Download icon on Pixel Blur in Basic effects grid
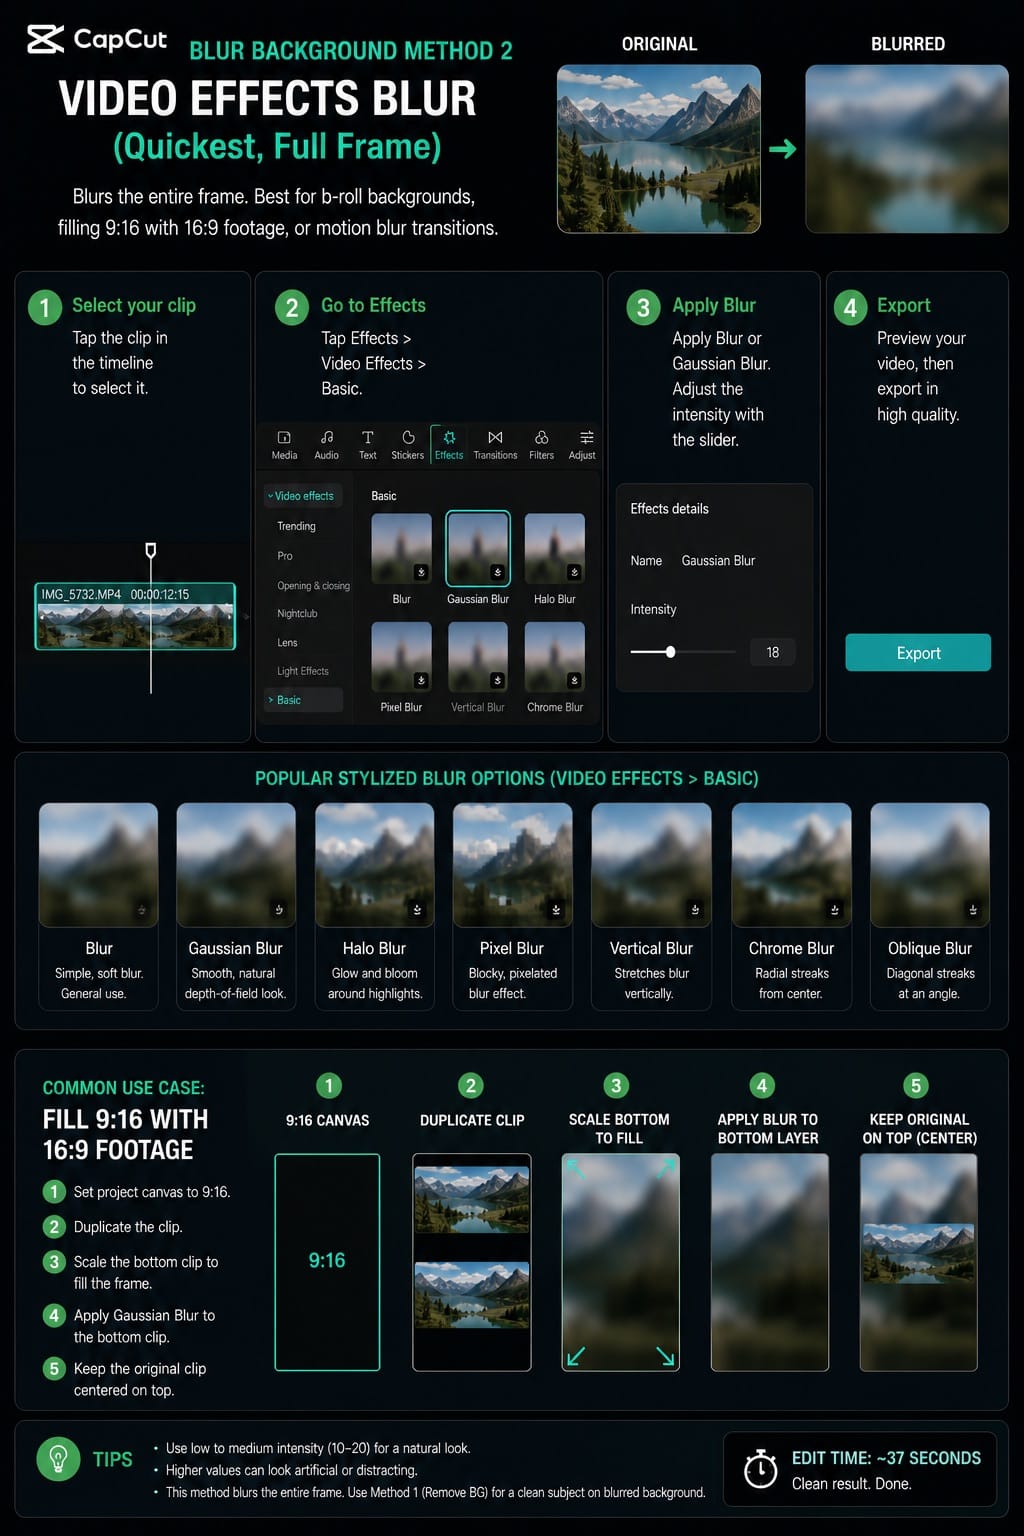The width and height of the screenshot is (1024, 1536). [421, 680]
